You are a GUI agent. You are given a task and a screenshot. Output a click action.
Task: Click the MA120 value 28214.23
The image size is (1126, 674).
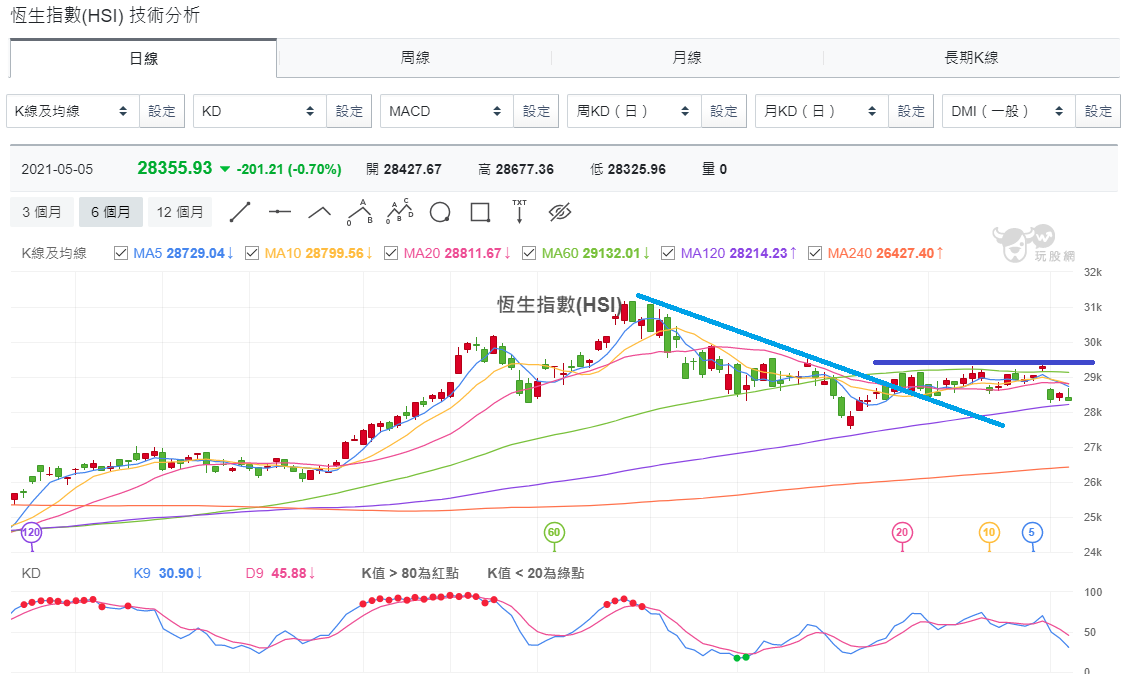pos(758,253)
